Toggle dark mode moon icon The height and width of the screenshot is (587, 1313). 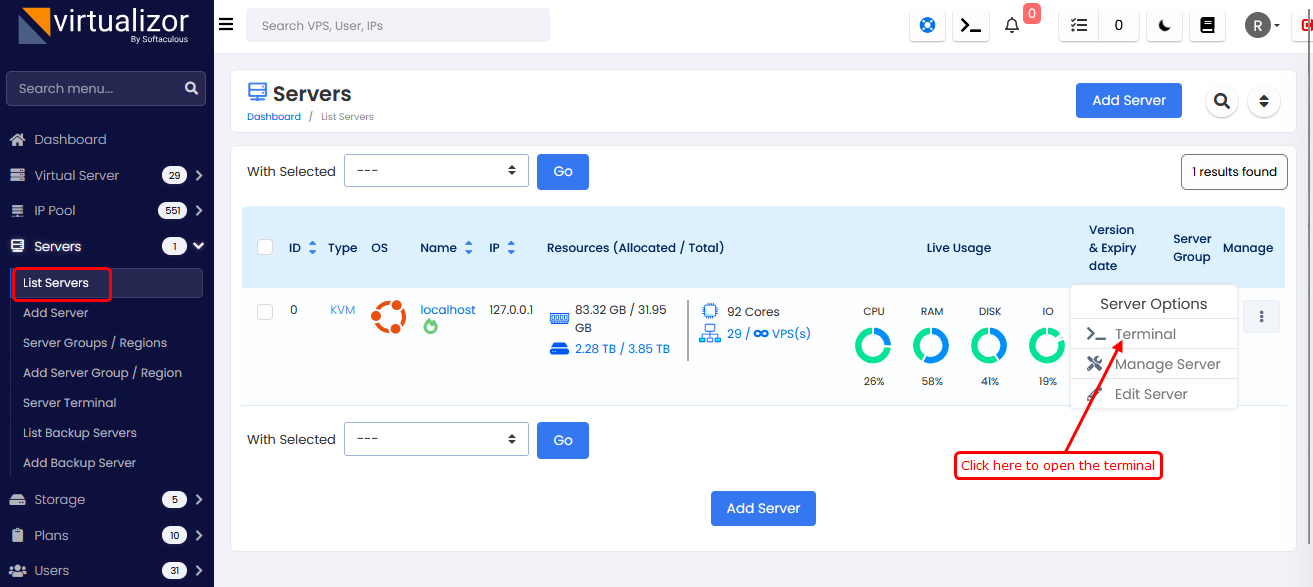(1164, 26)
